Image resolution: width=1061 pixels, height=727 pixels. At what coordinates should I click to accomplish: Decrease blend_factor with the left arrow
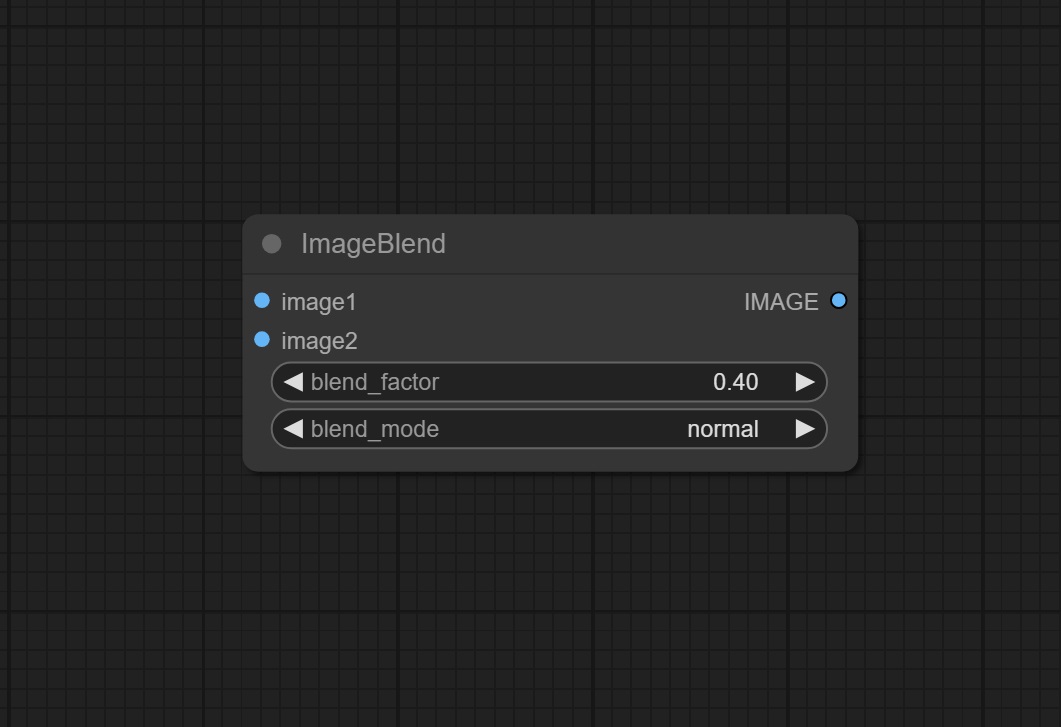pyautogui.click(x=293, y=382)
